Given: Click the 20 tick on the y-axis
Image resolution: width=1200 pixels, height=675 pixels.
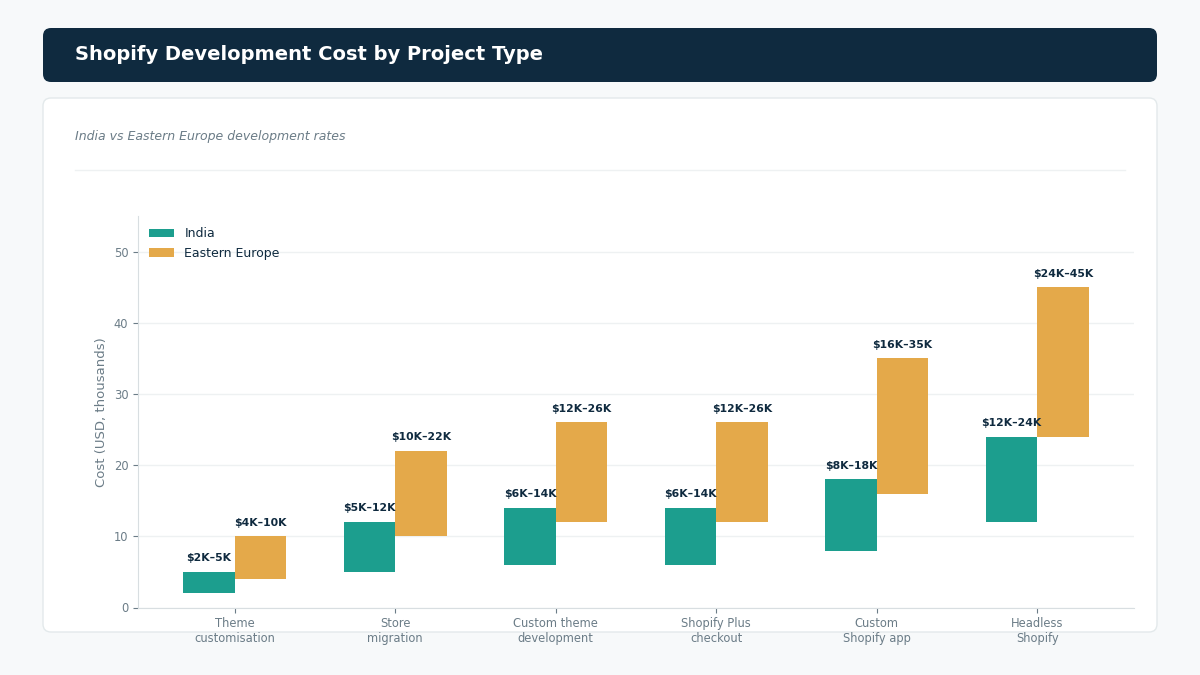Looking at the screenshot, I should (121, 465).
